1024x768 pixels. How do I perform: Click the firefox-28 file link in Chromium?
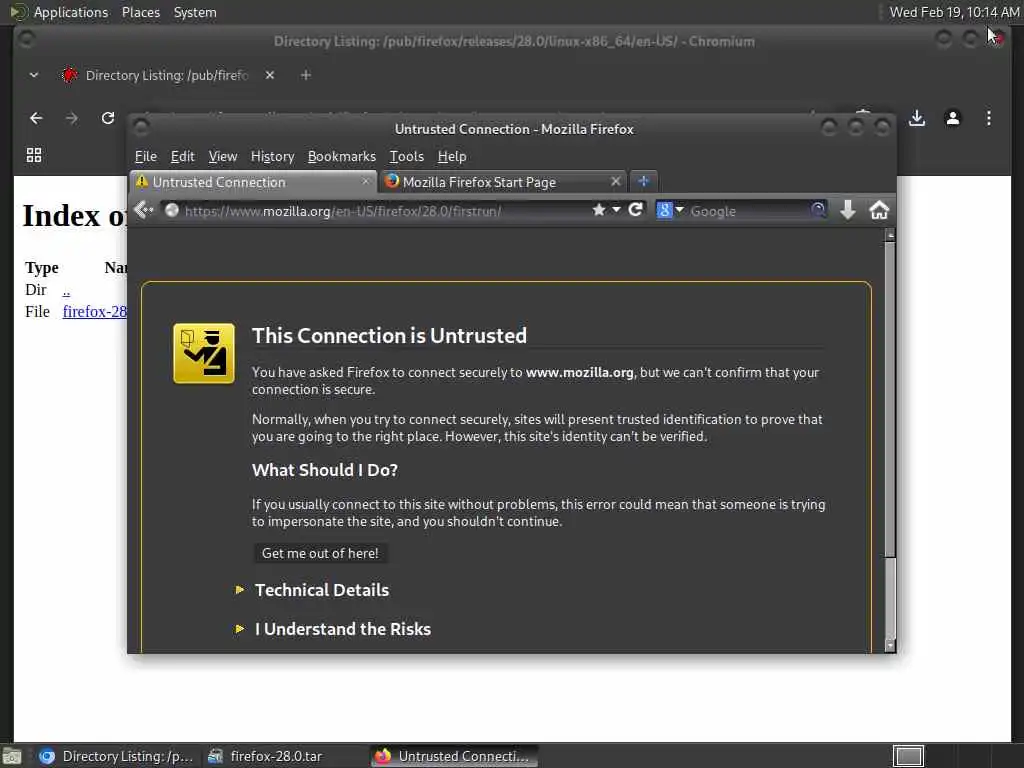click(95, 312)
